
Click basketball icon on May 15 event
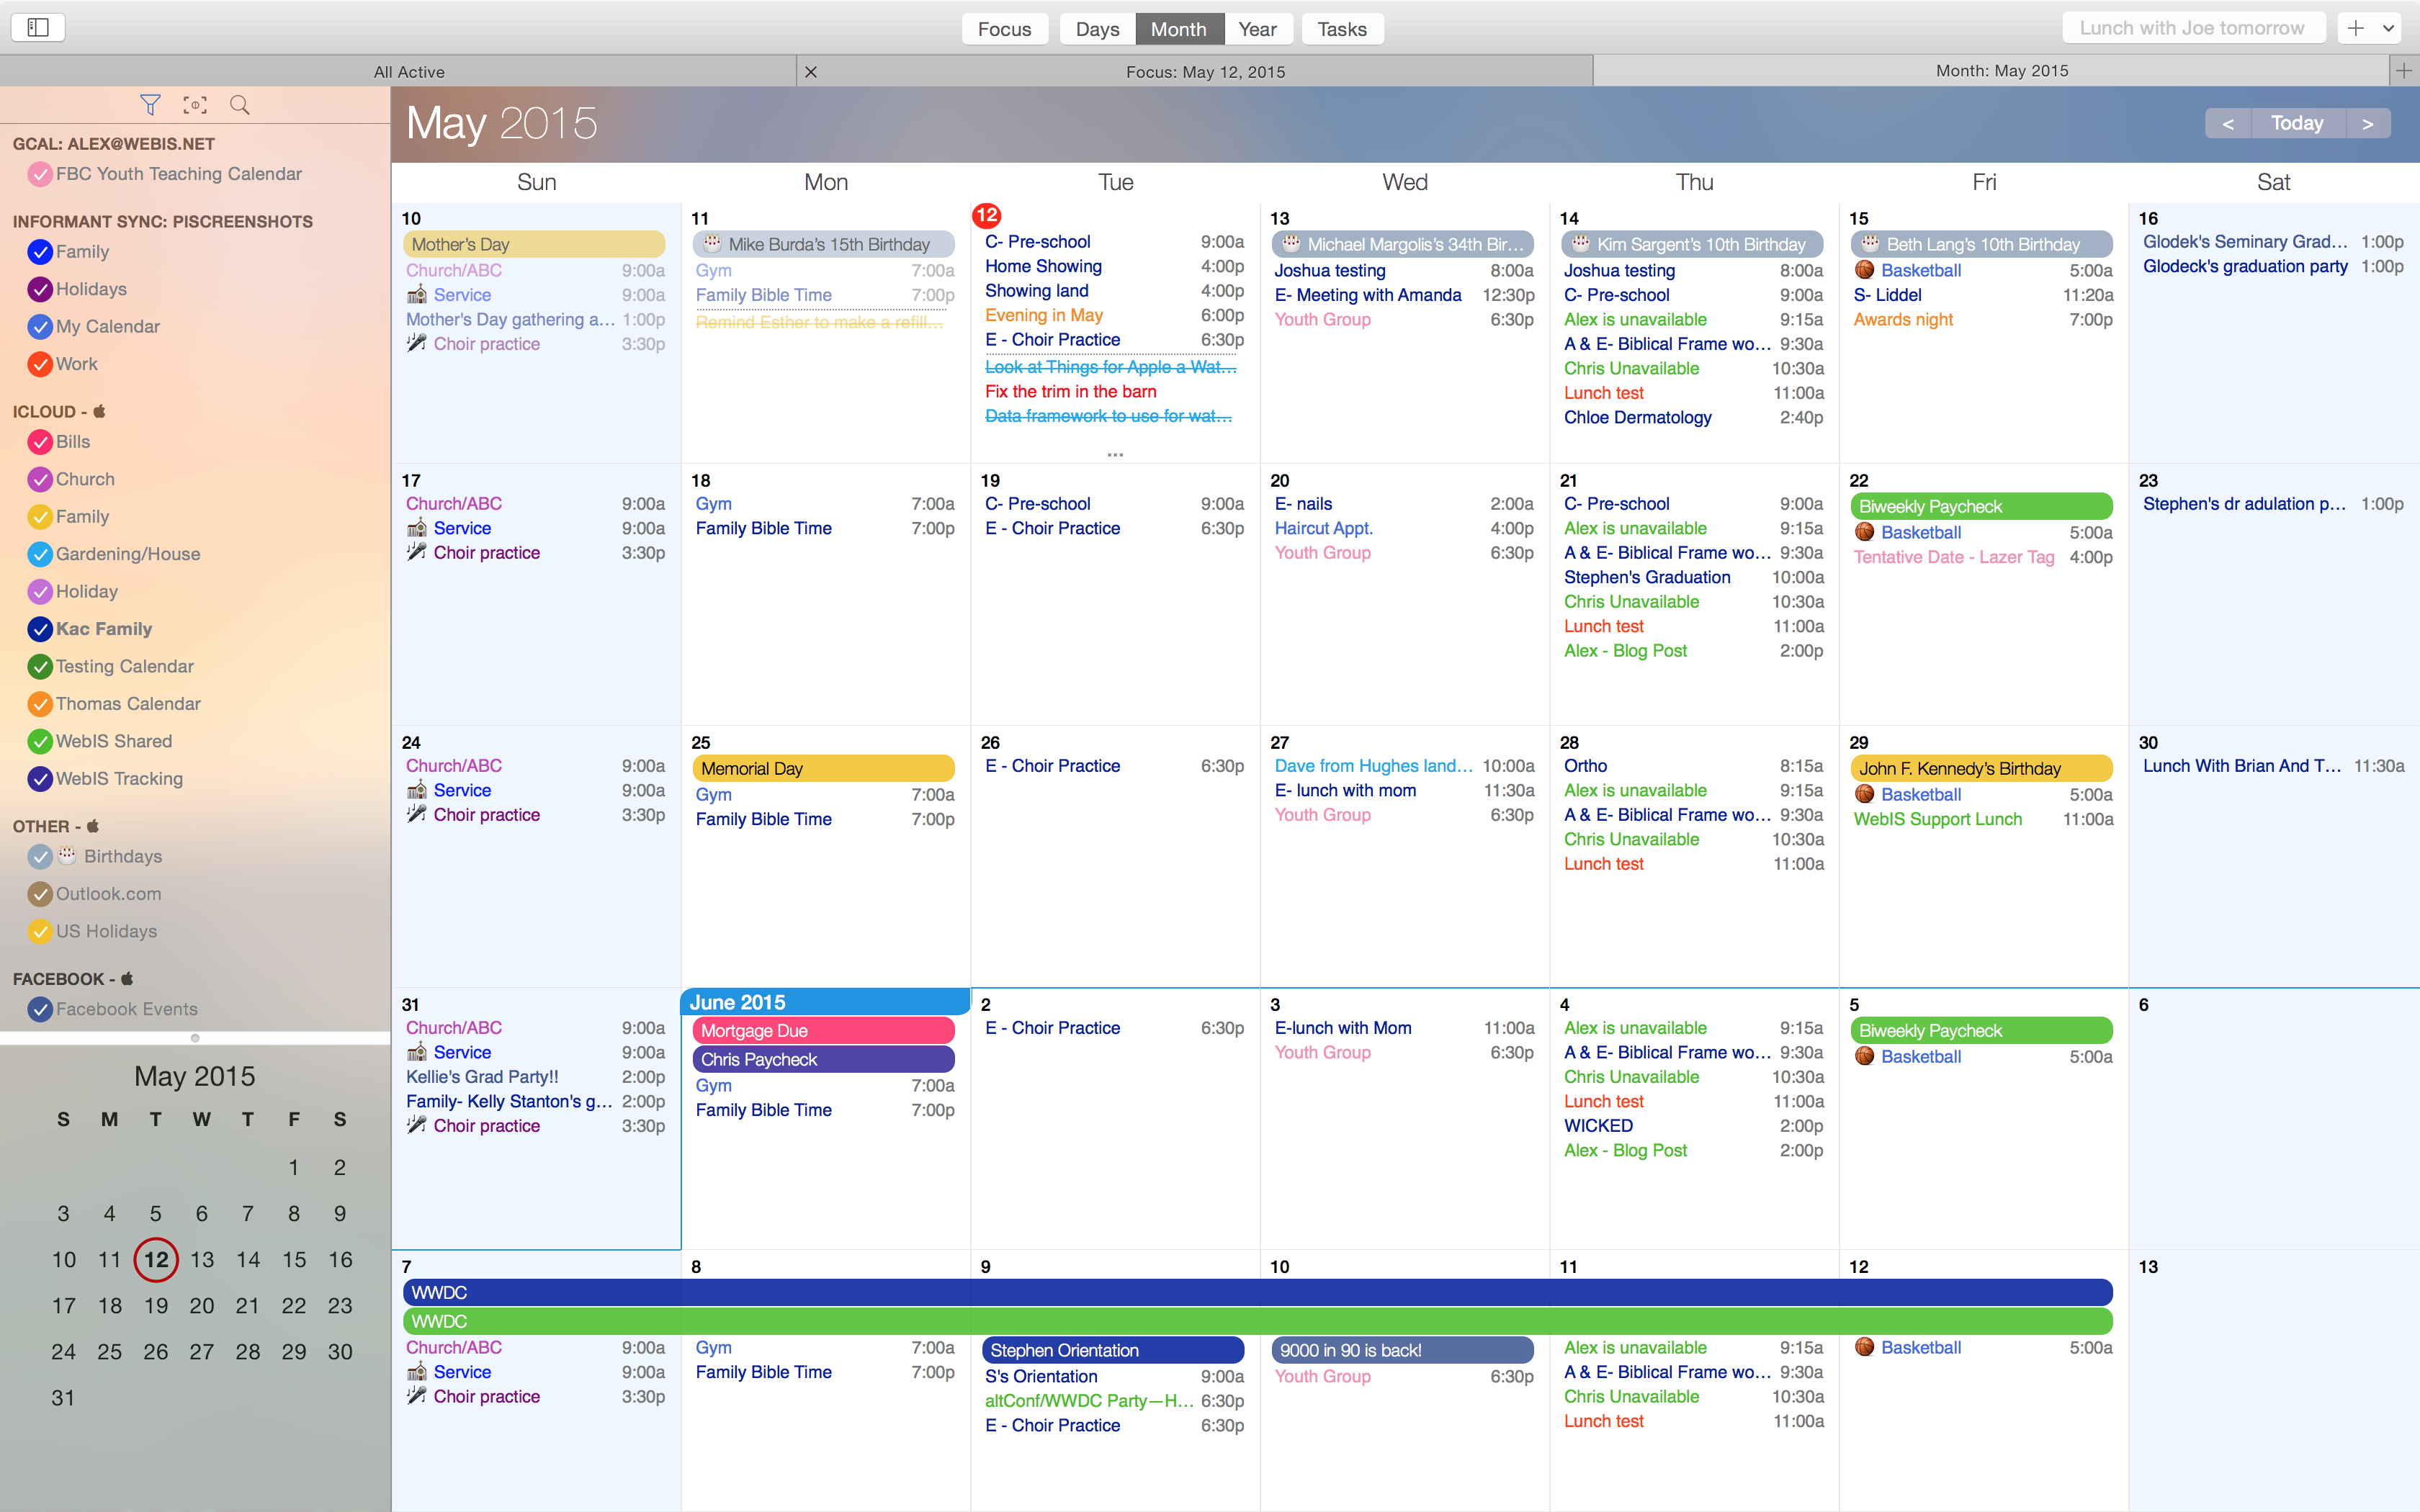tap(1864, 270)
